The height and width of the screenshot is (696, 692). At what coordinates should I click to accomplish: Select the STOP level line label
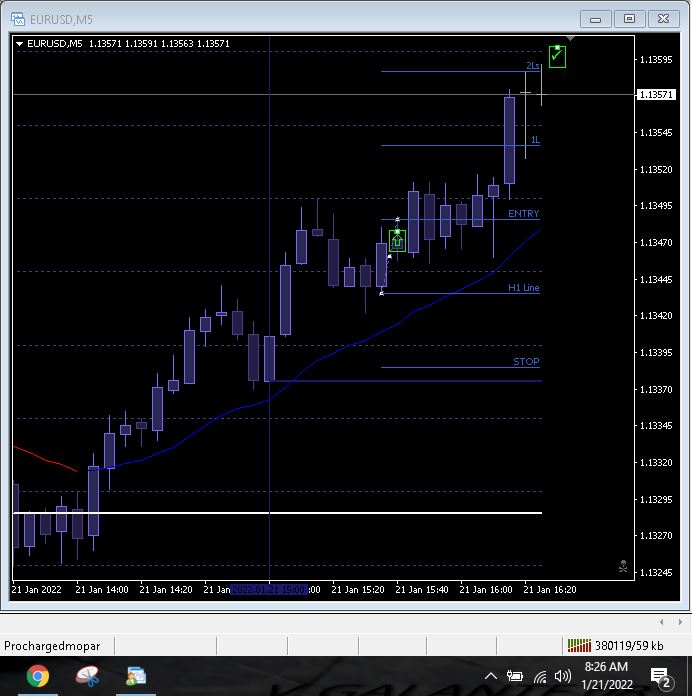point(526,361)
